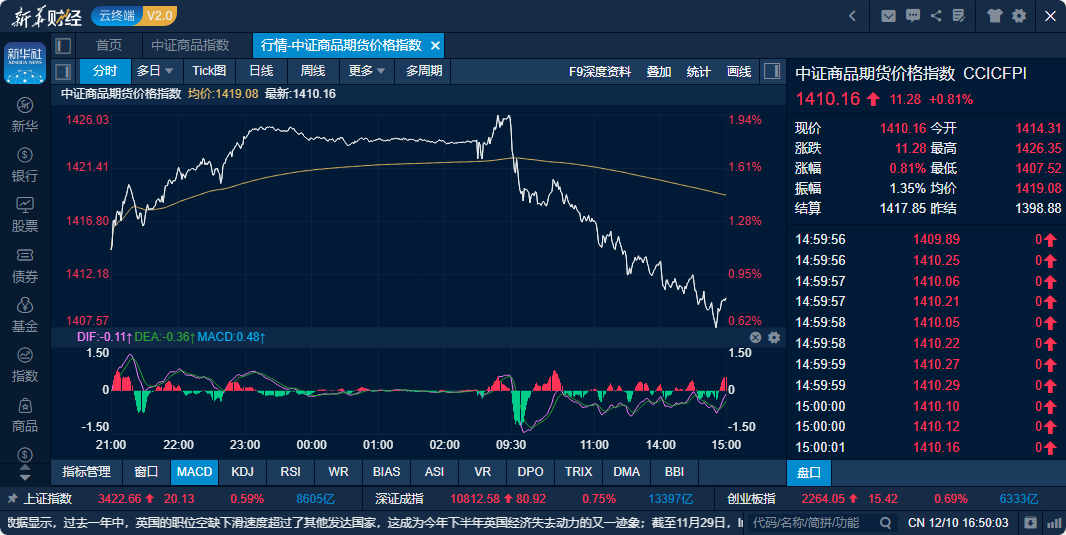Click the share icon in title bar

936,15
